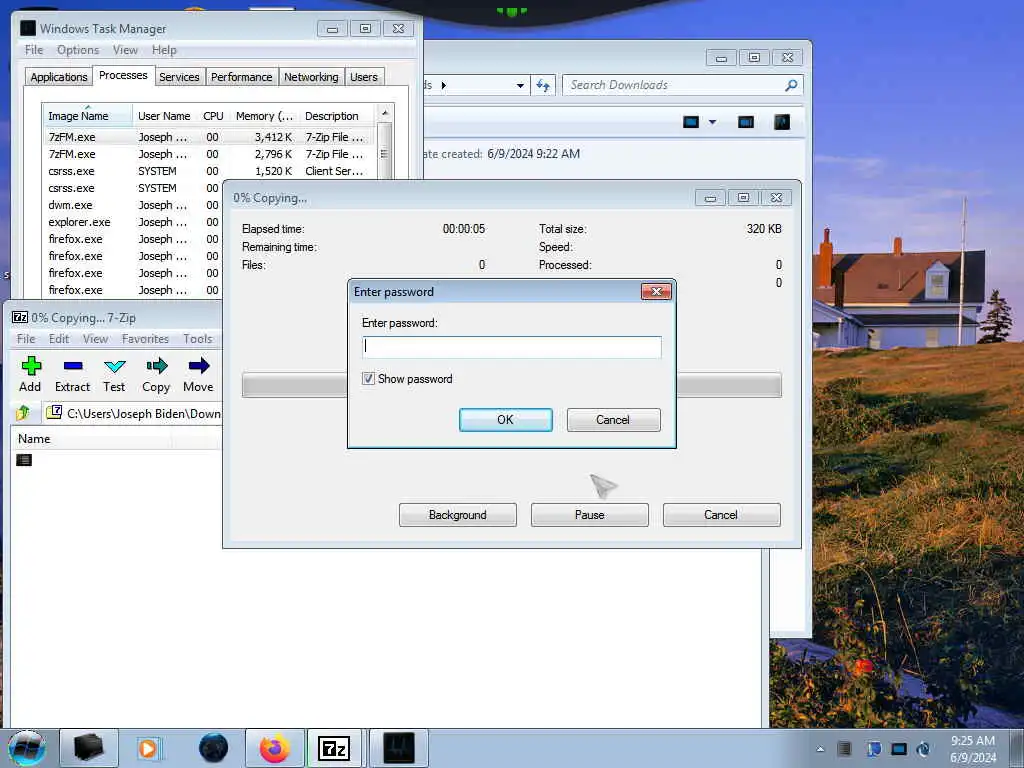Open the Explorer address history dropdown

pos(520,86)
